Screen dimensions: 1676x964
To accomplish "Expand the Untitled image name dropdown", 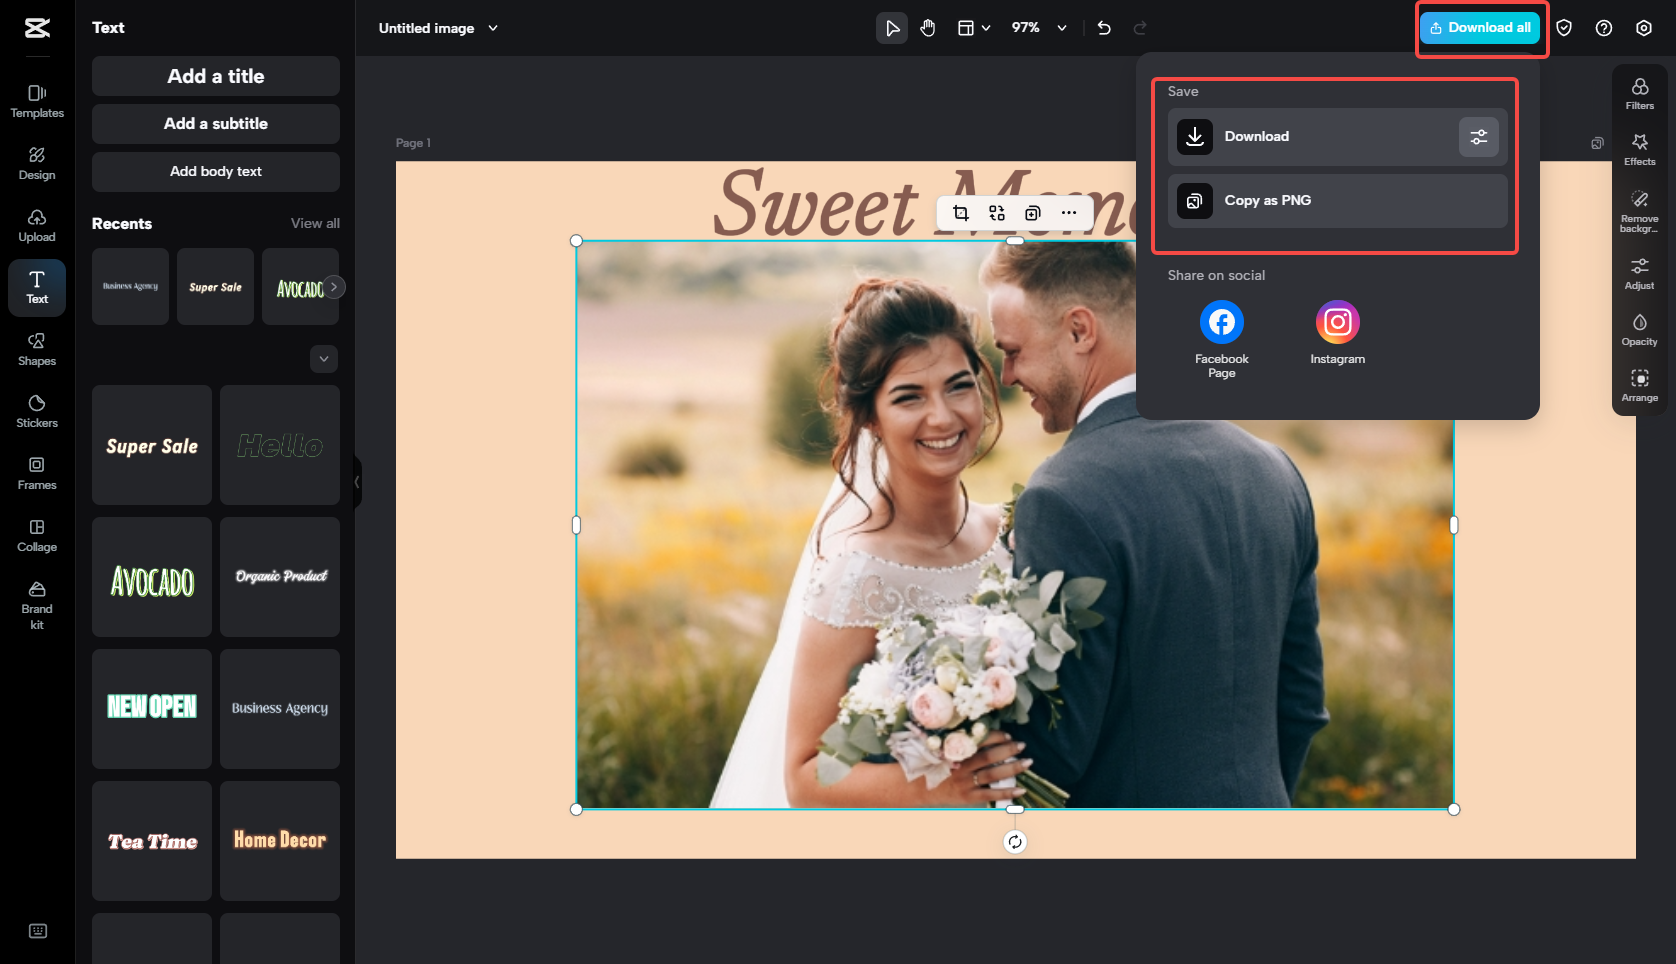I will [x=492, y=28].
